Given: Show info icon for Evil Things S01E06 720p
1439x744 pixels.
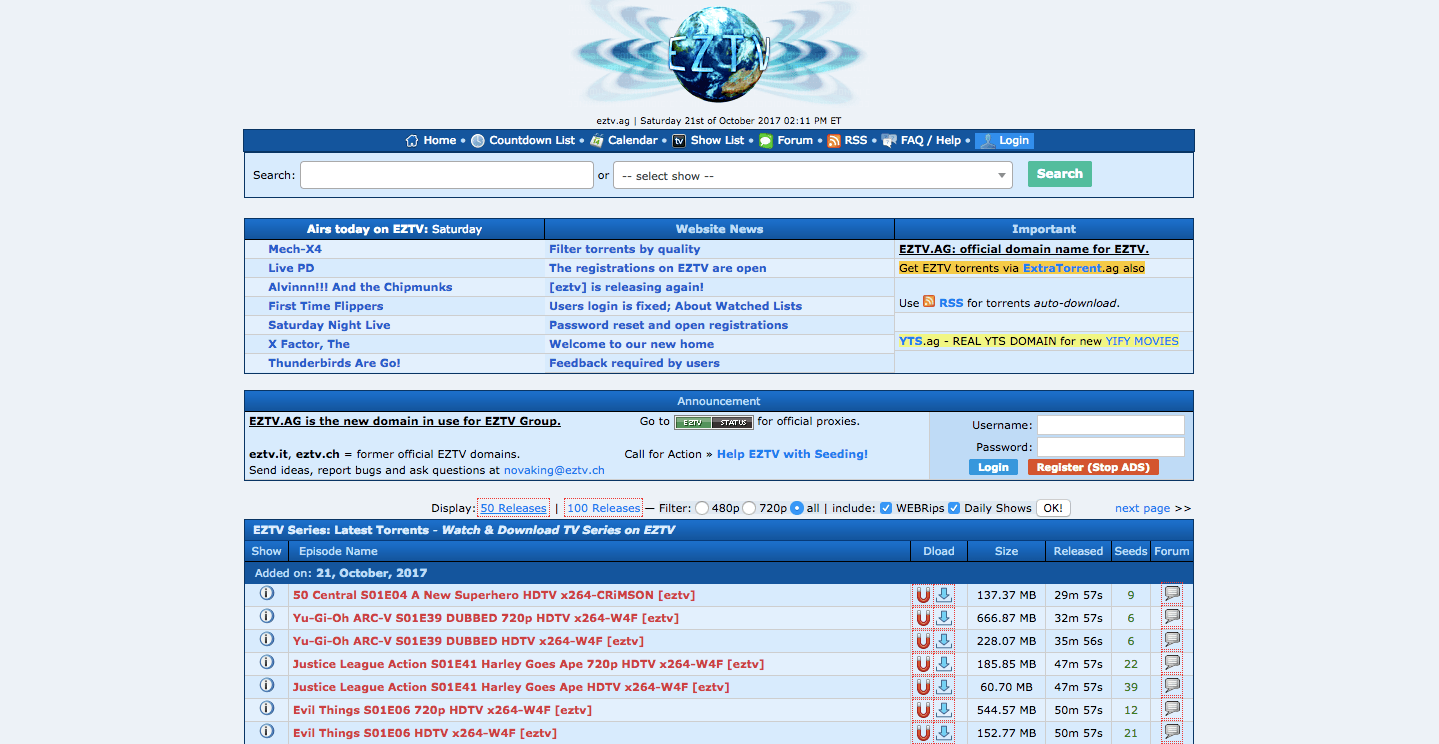Looking at the screenshot, I should 267,708.
